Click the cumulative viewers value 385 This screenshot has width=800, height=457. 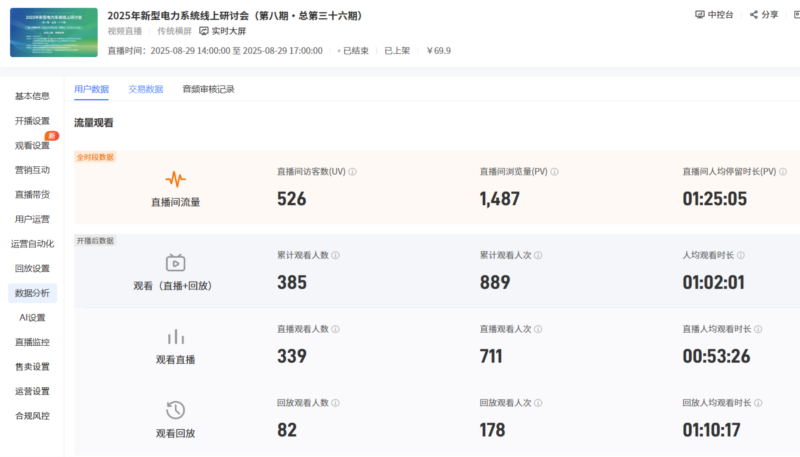pyautogui.click(x=292, y=282)
